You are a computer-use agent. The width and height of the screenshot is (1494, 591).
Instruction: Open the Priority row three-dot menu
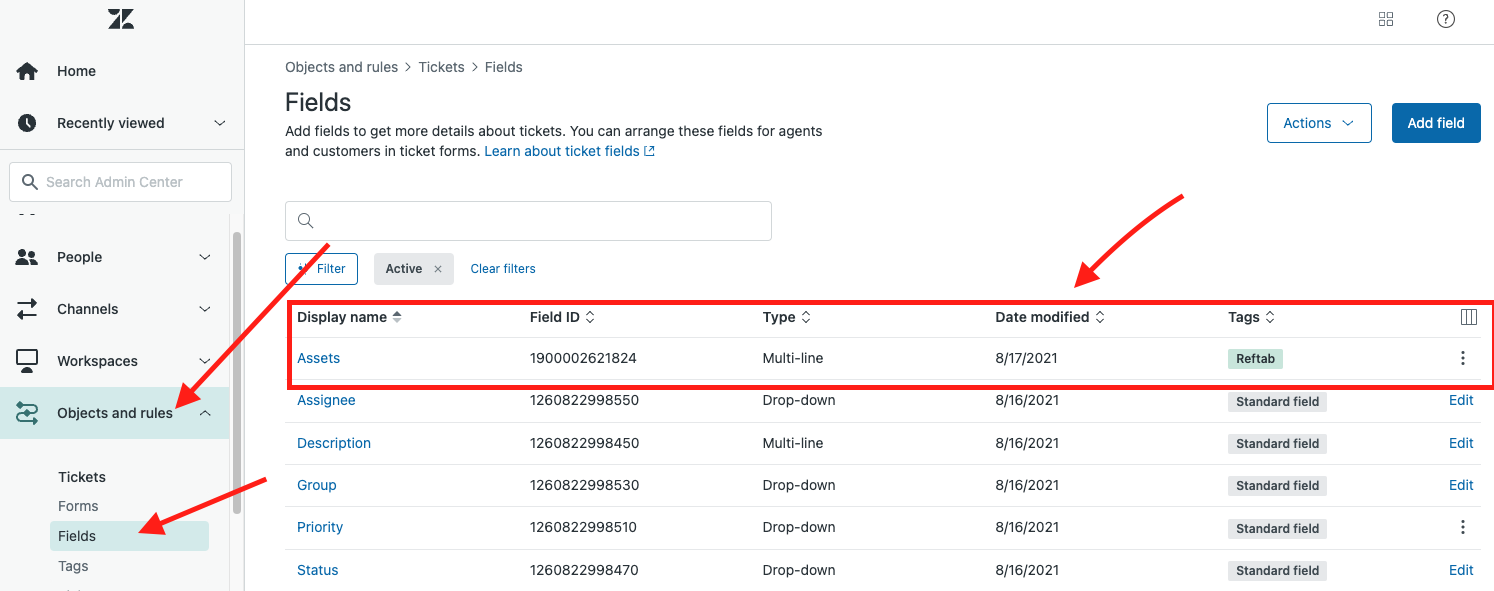point(1462,527)
